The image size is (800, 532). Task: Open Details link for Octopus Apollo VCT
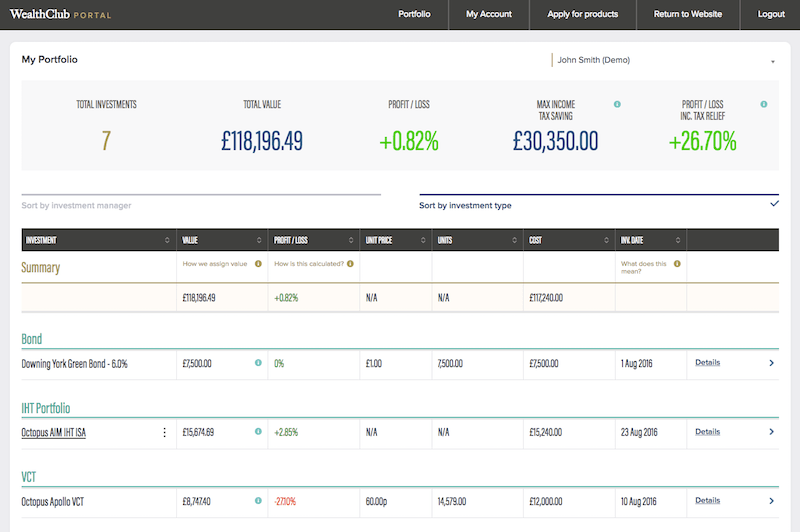(x=708, y=500)
